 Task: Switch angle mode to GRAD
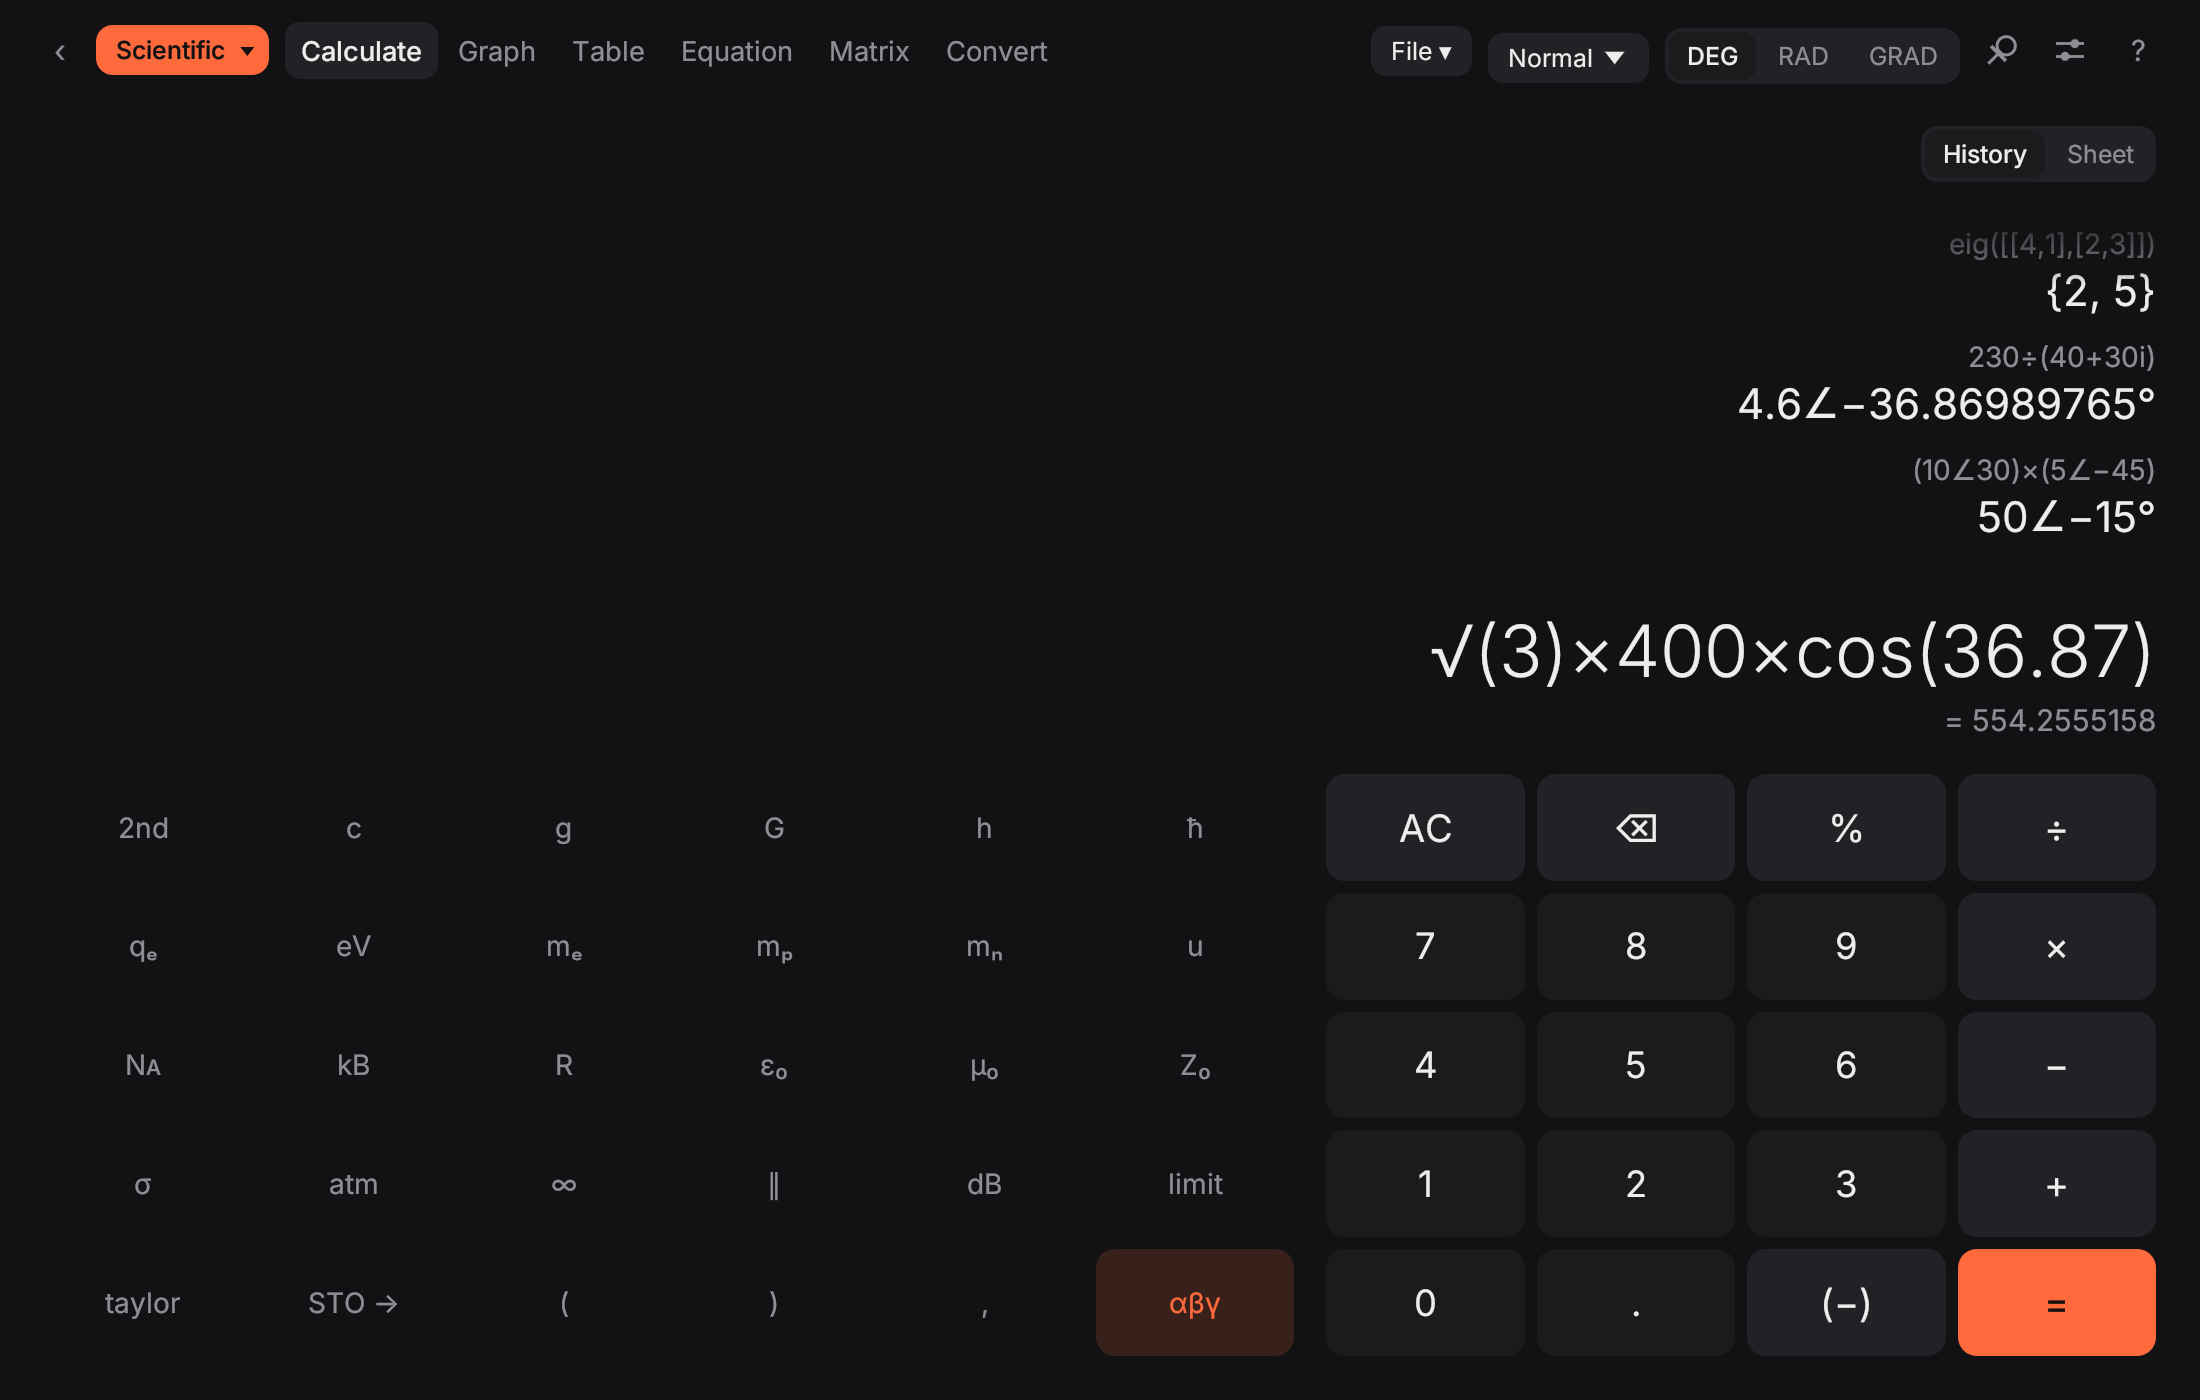tap(1903, 56)
